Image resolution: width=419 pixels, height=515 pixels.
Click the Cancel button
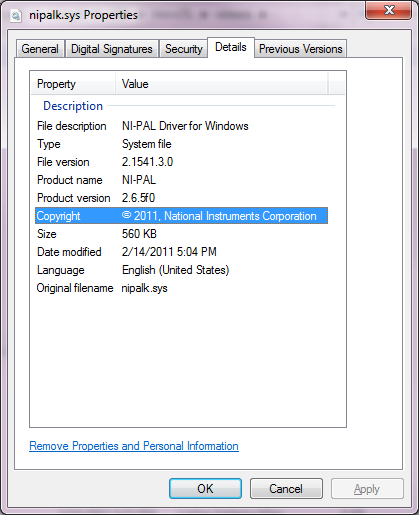click(x=286, y=489)
